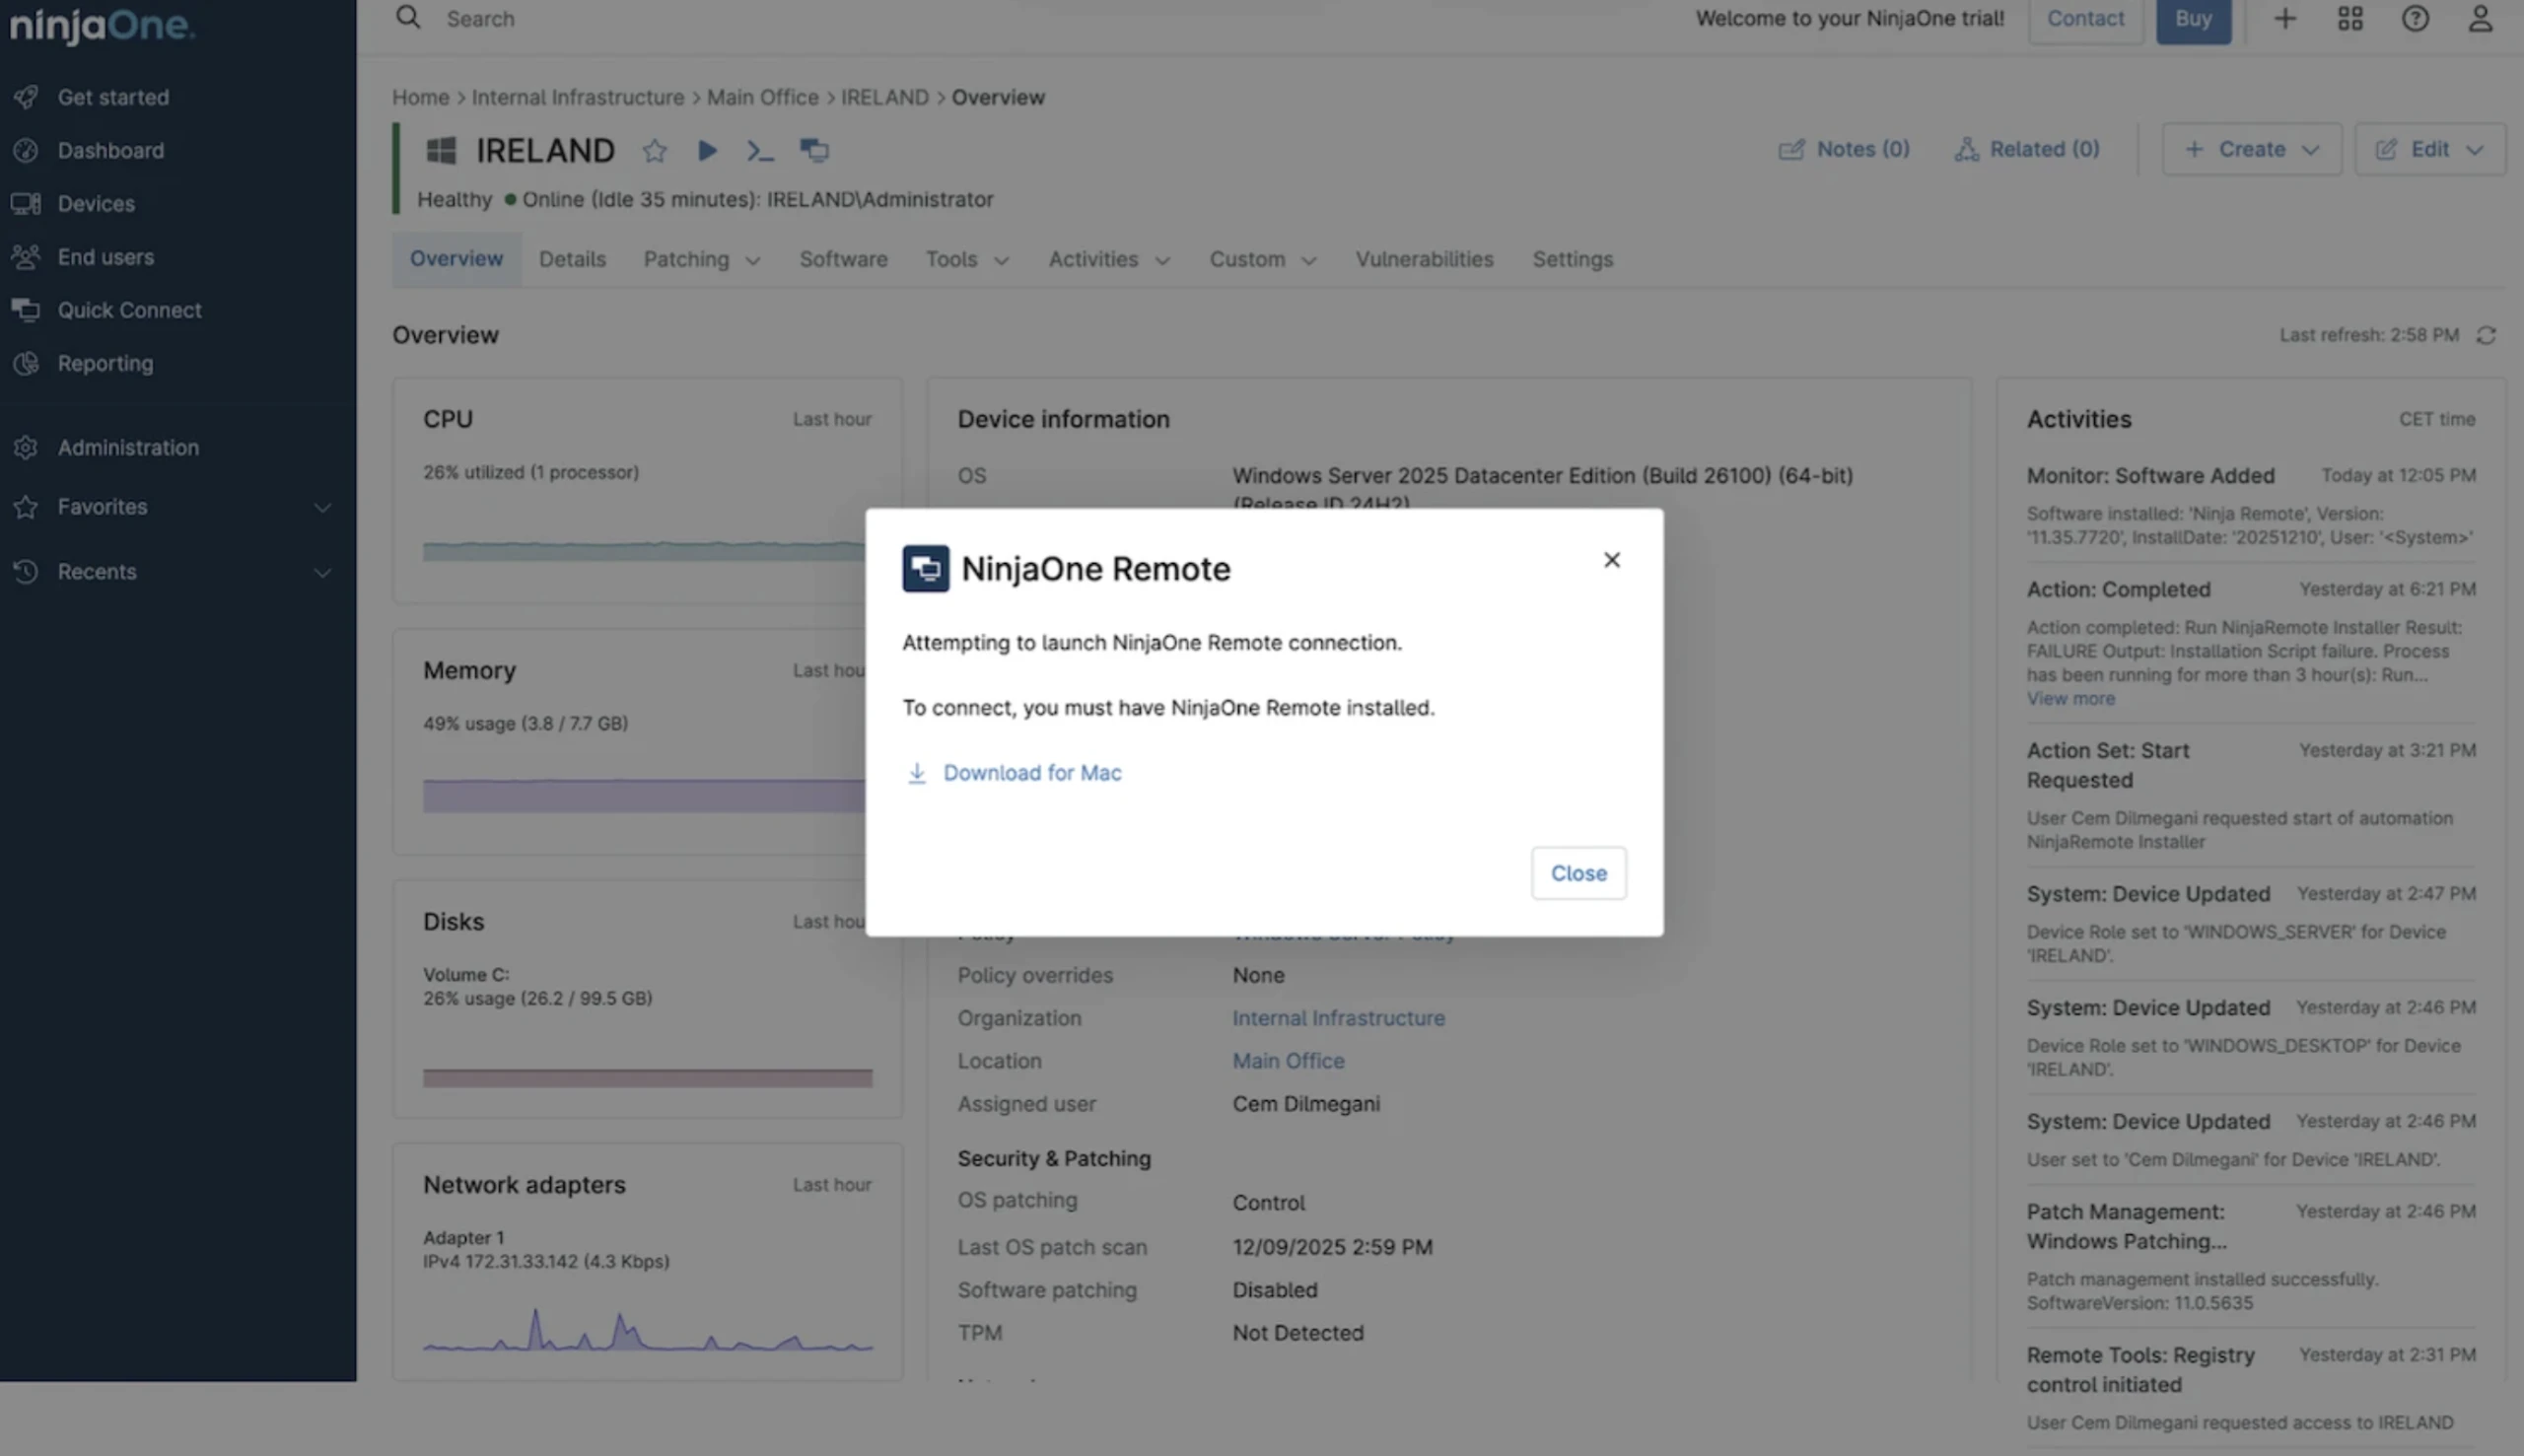Click the Buy button
This screenshot has height=1456, width=2524.
tap(2193, 18)
